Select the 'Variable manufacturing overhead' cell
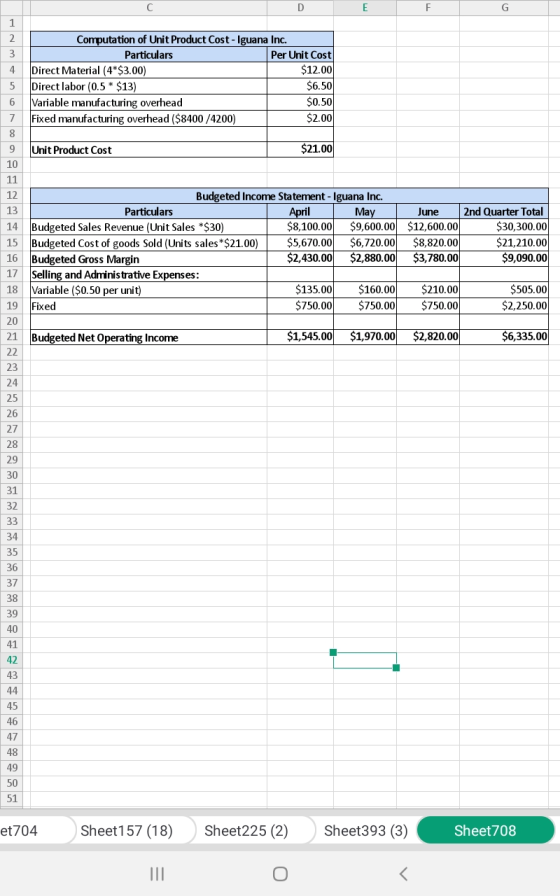560x896 pixels. pos(149,102)
